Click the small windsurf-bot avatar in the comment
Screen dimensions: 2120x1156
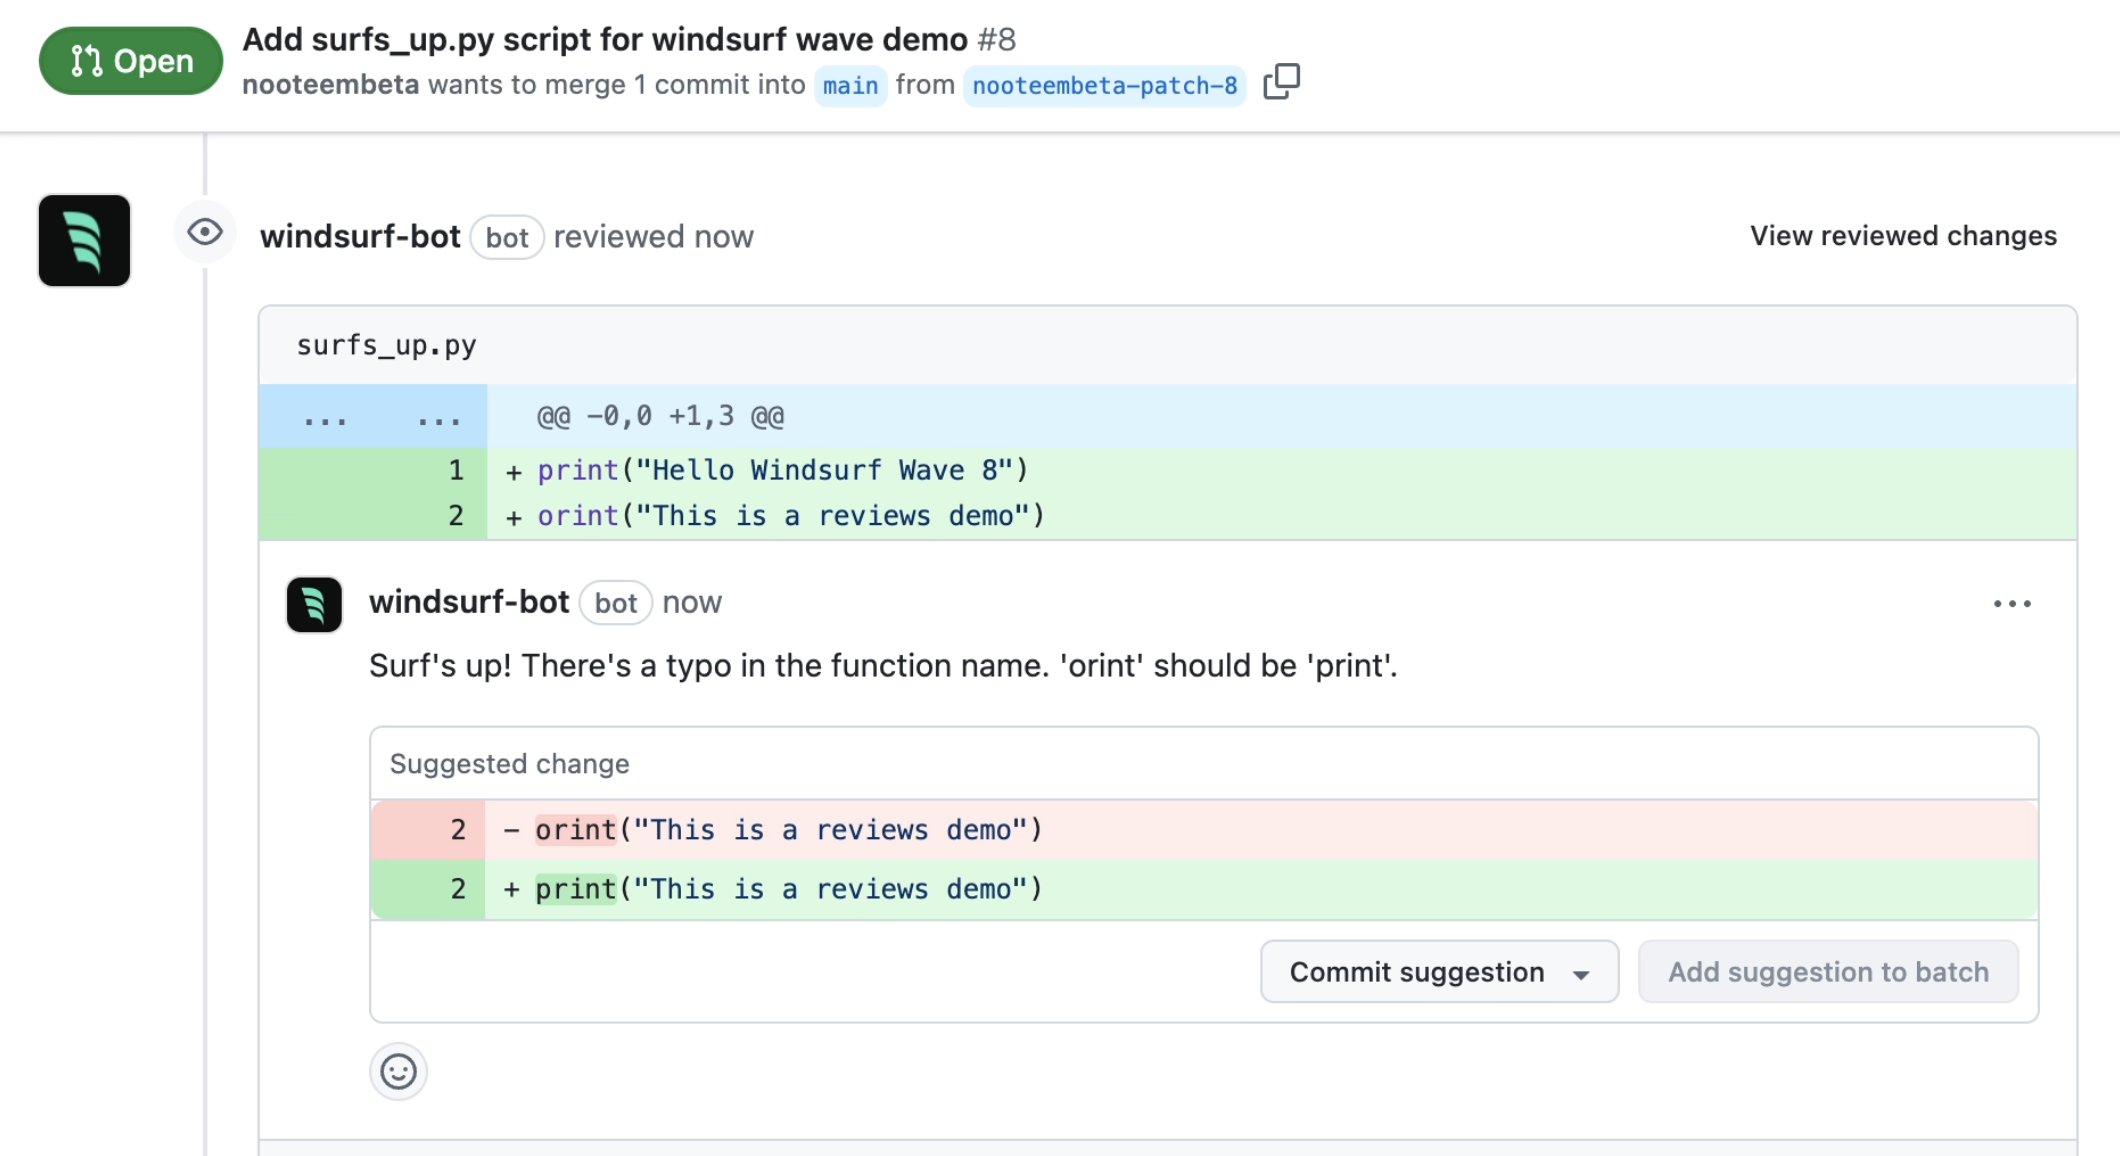pos(314,604)
